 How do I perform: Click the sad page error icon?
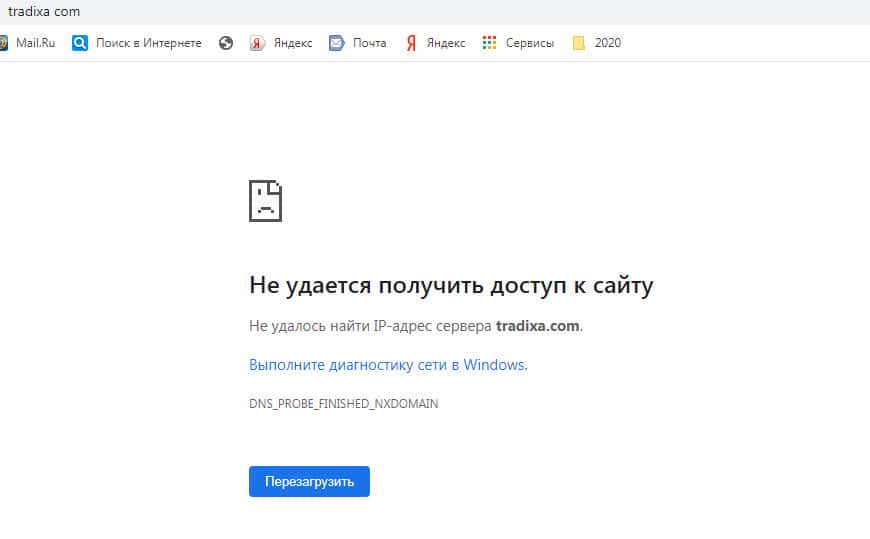[265, 201]
